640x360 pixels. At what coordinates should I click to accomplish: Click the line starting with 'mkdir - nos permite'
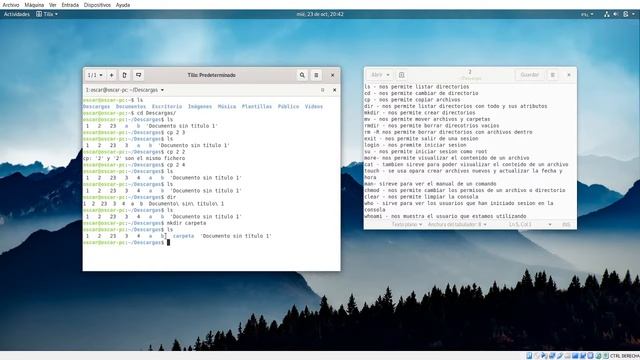click(420, 113)
